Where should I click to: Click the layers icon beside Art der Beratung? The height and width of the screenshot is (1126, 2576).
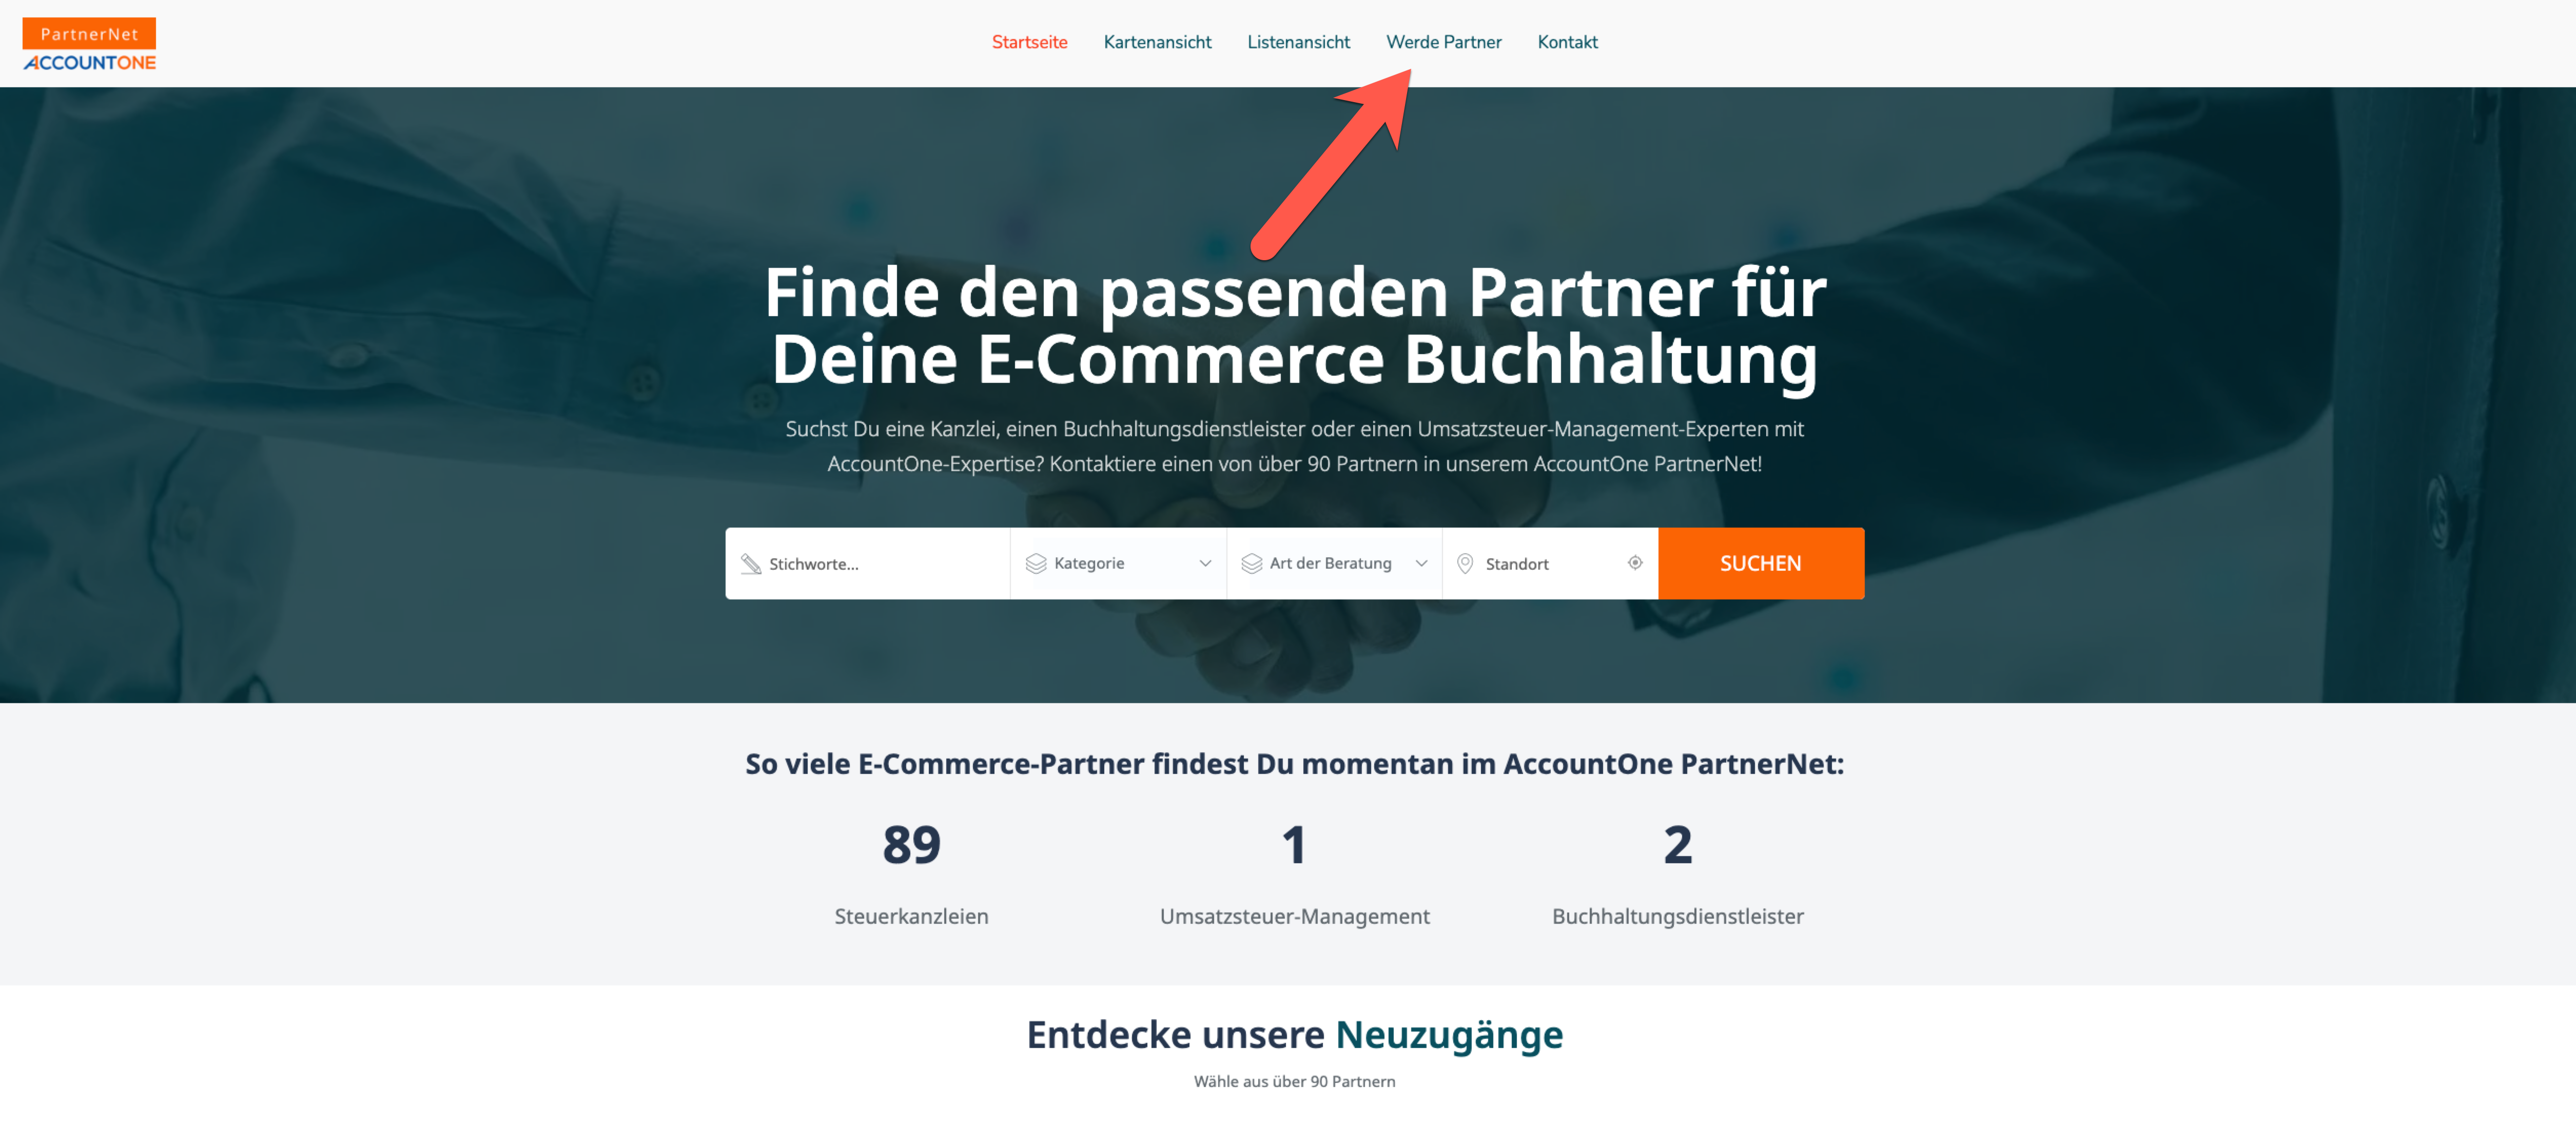(x=1252, y=564)
